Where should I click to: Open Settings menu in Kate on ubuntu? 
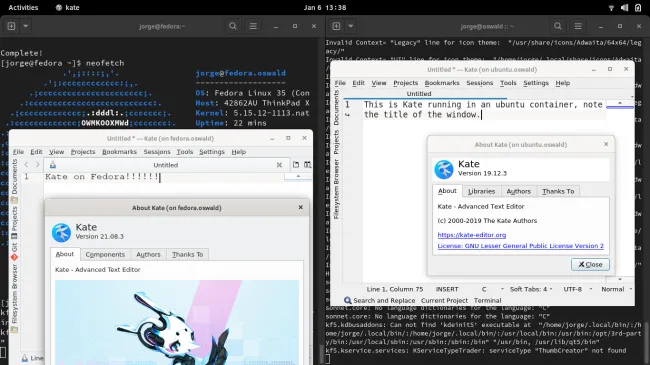click(536, 83)
